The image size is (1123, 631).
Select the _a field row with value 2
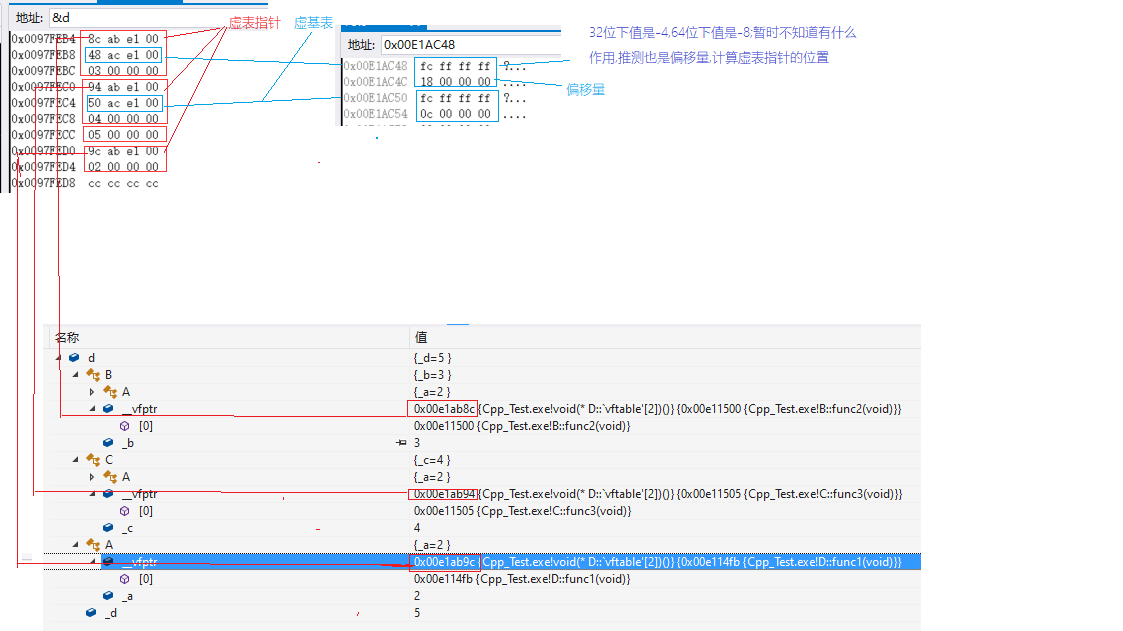(482, 596)
